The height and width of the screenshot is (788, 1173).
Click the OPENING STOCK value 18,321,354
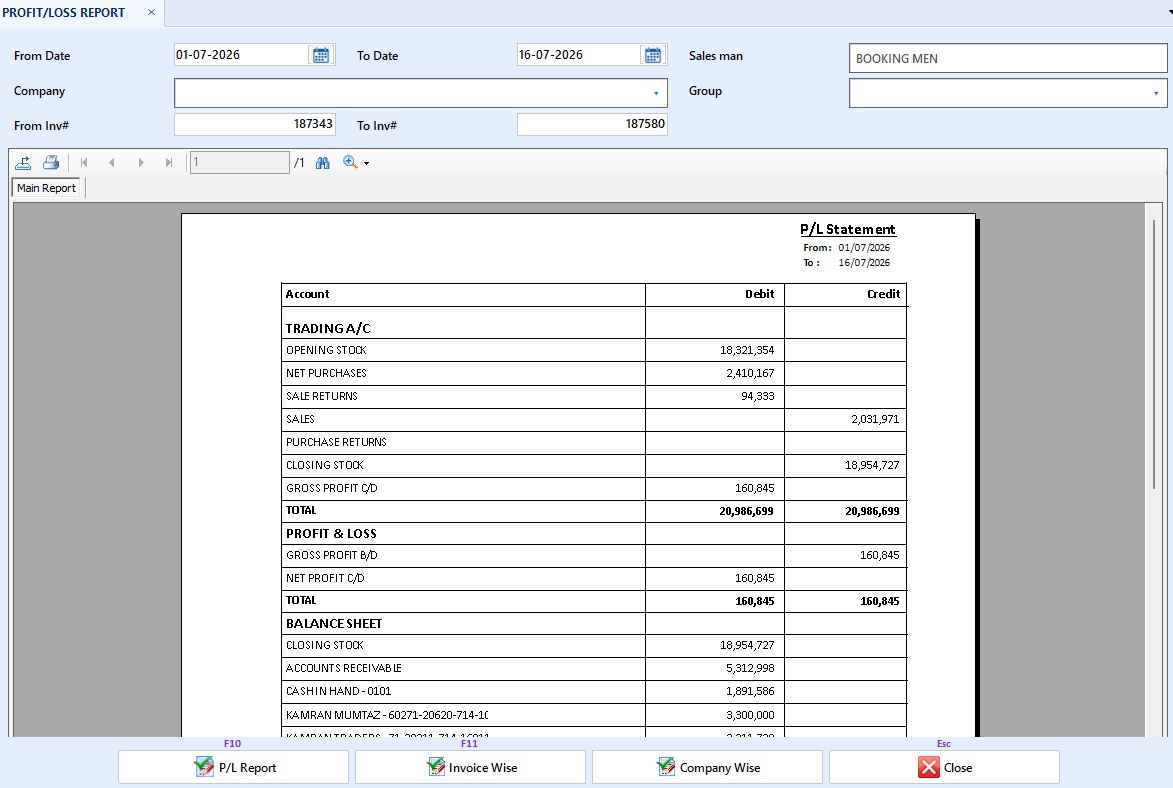tap(747, 350)
